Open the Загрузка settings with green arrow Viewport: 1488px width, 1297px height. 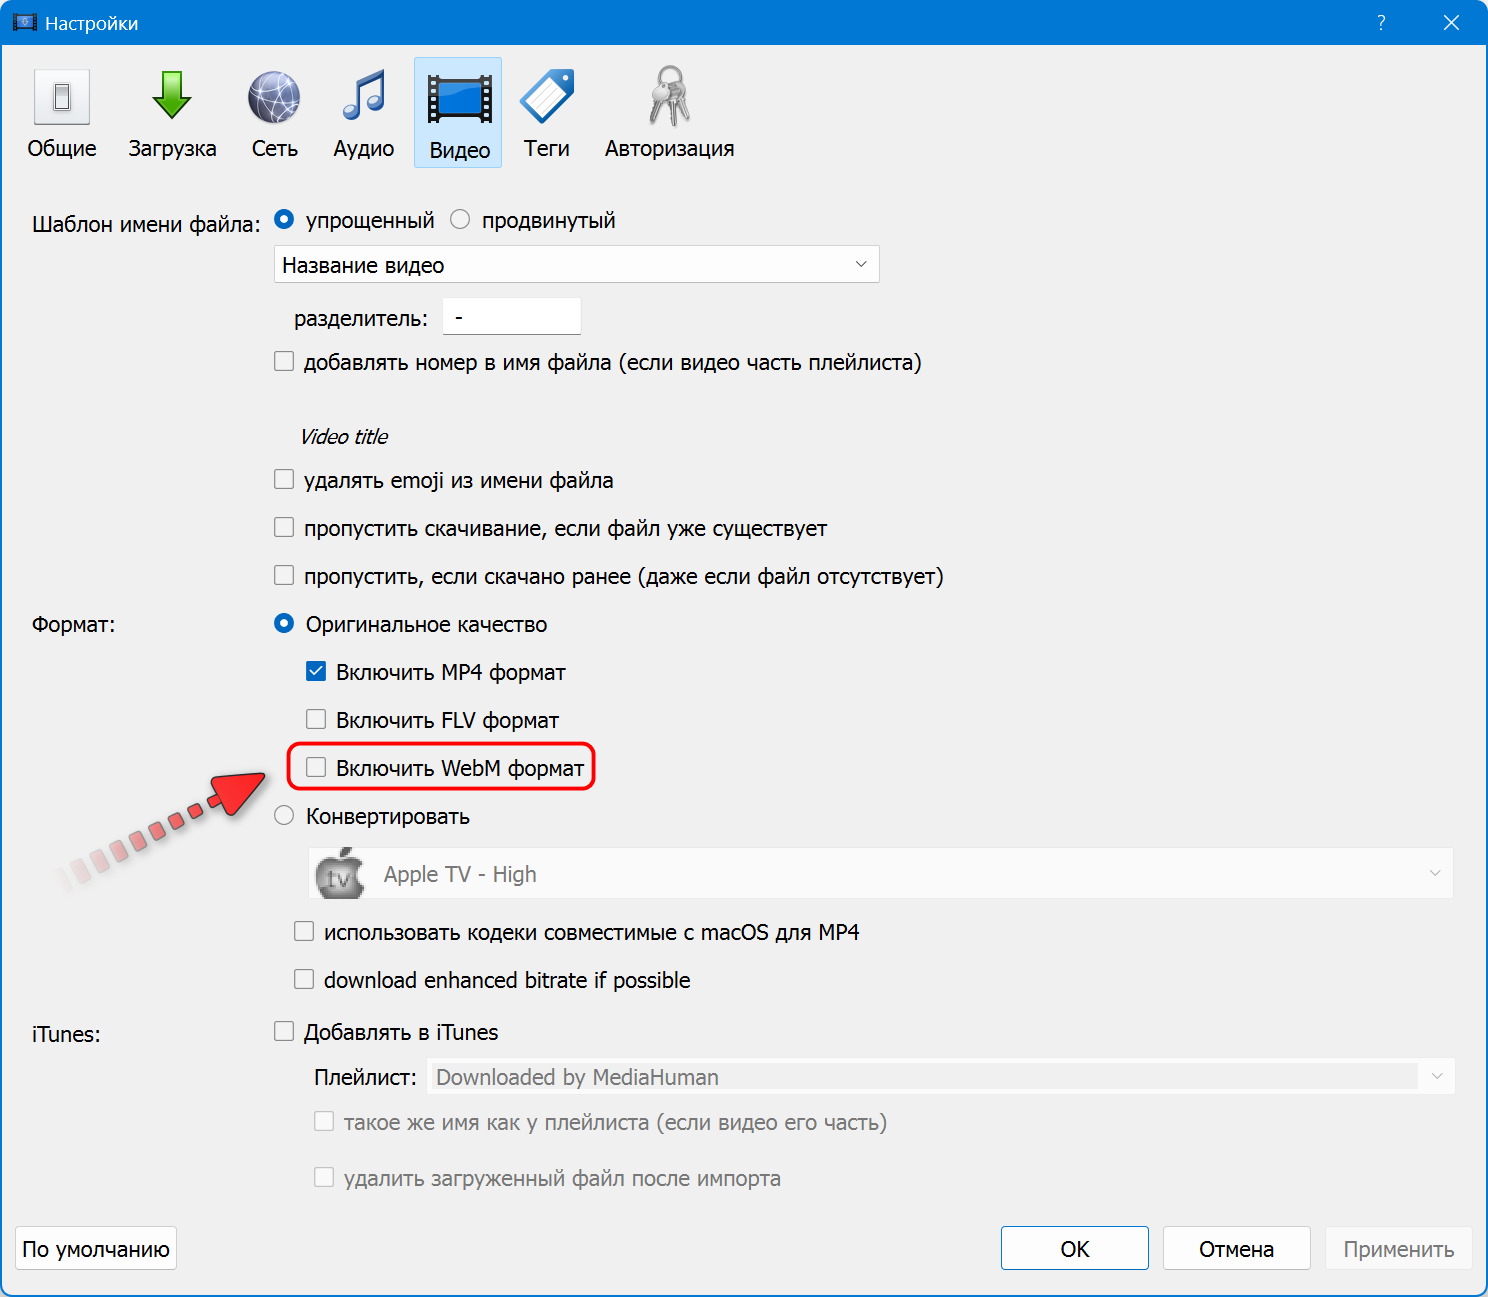click(172, 113)
